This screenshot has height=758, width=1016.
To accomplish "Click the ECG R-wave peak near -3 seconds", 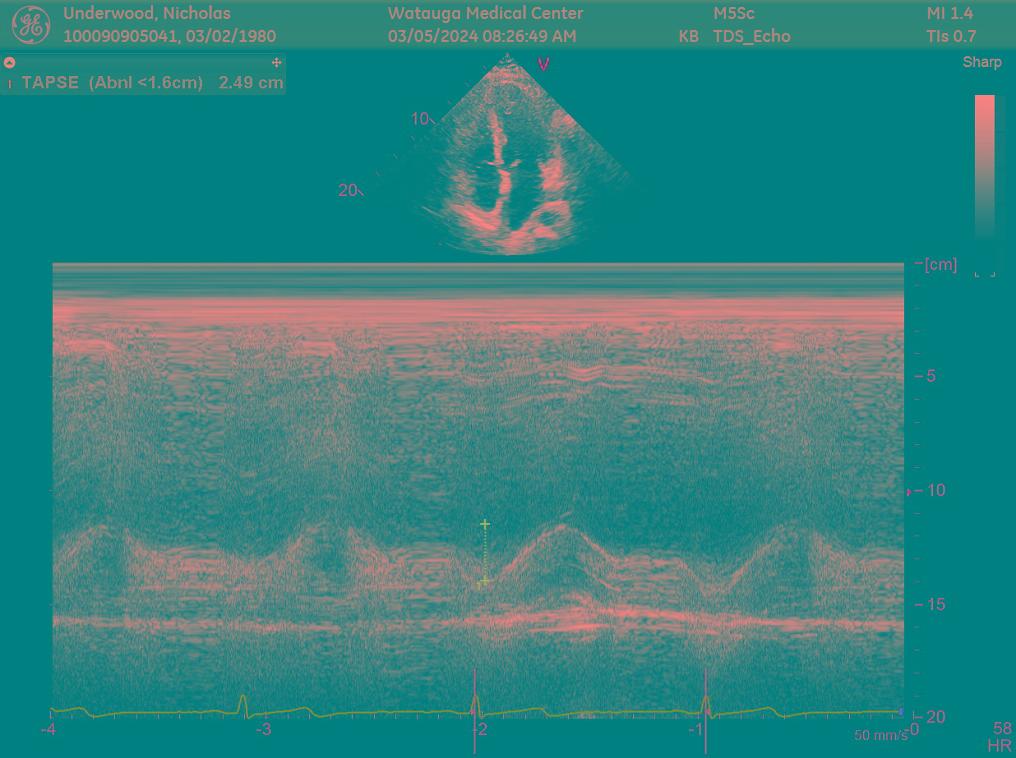I will point(244,703).
